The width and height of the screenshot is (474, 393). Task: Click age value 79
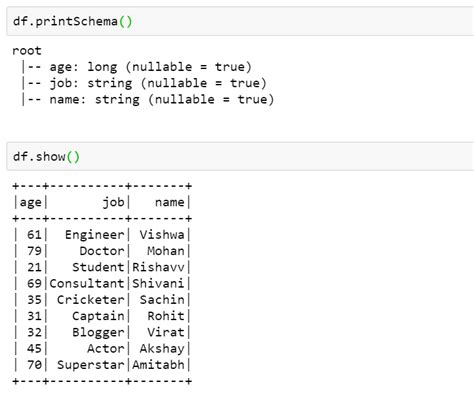34,251
